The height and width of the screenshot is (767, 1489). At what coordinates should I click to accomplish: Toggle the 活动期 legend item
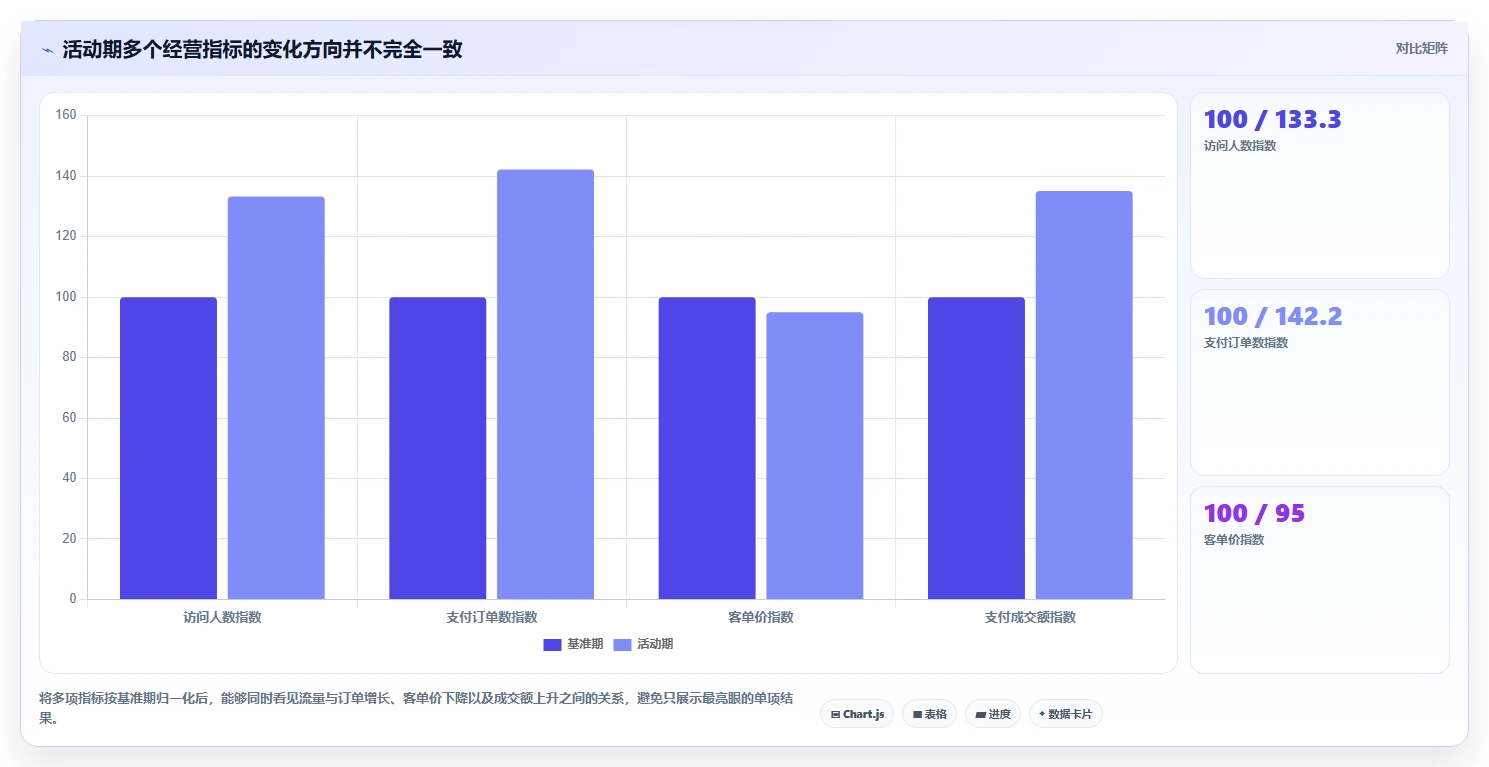(x=643, y=644)
